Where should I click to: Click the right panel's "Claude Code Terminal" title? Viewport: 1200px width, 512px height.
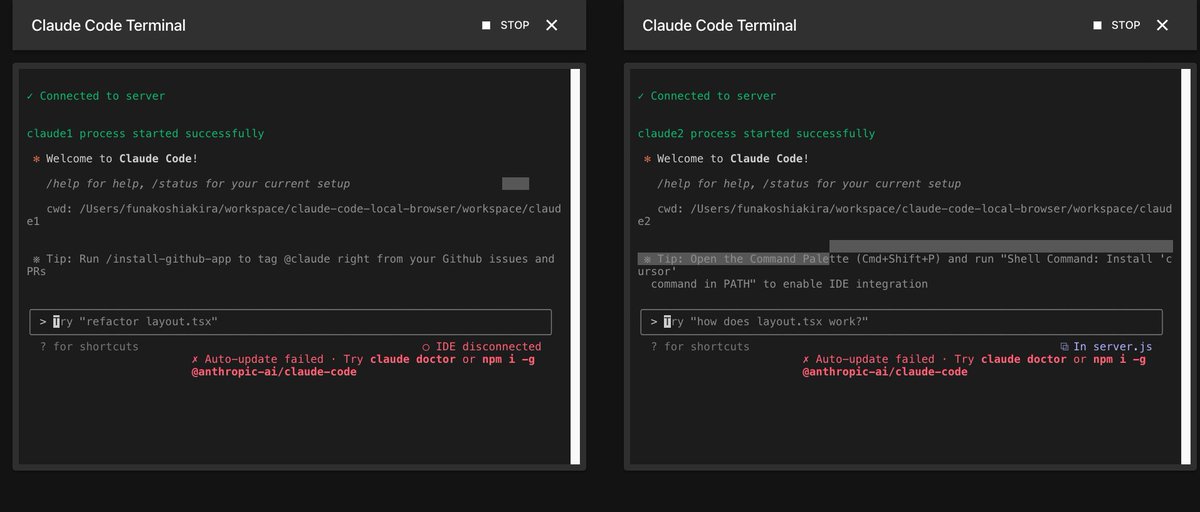720,25
